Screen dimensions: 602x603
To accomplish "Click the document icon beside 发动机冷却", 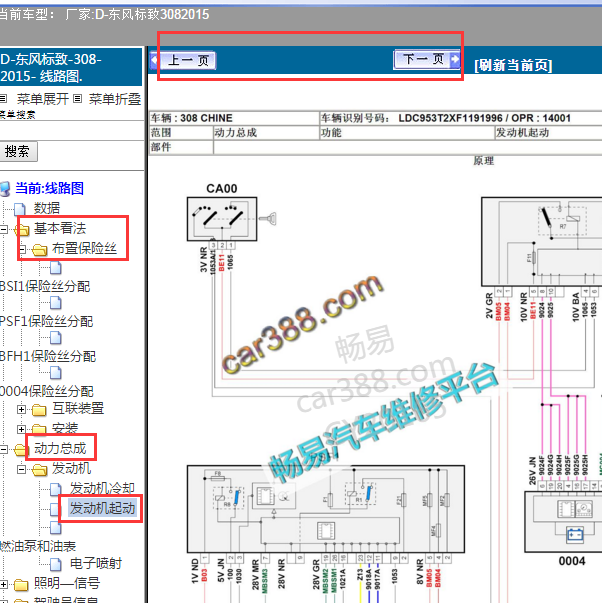I will click(56, 489).
